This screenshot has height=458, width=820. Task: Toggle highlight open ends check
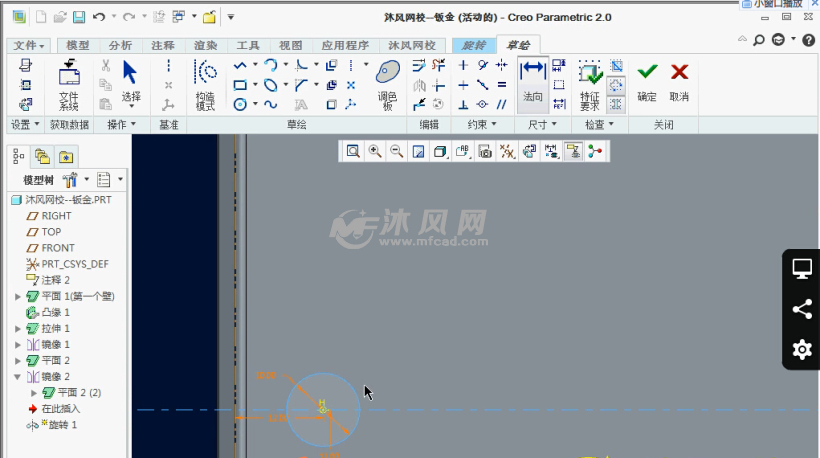pos(617,85)
